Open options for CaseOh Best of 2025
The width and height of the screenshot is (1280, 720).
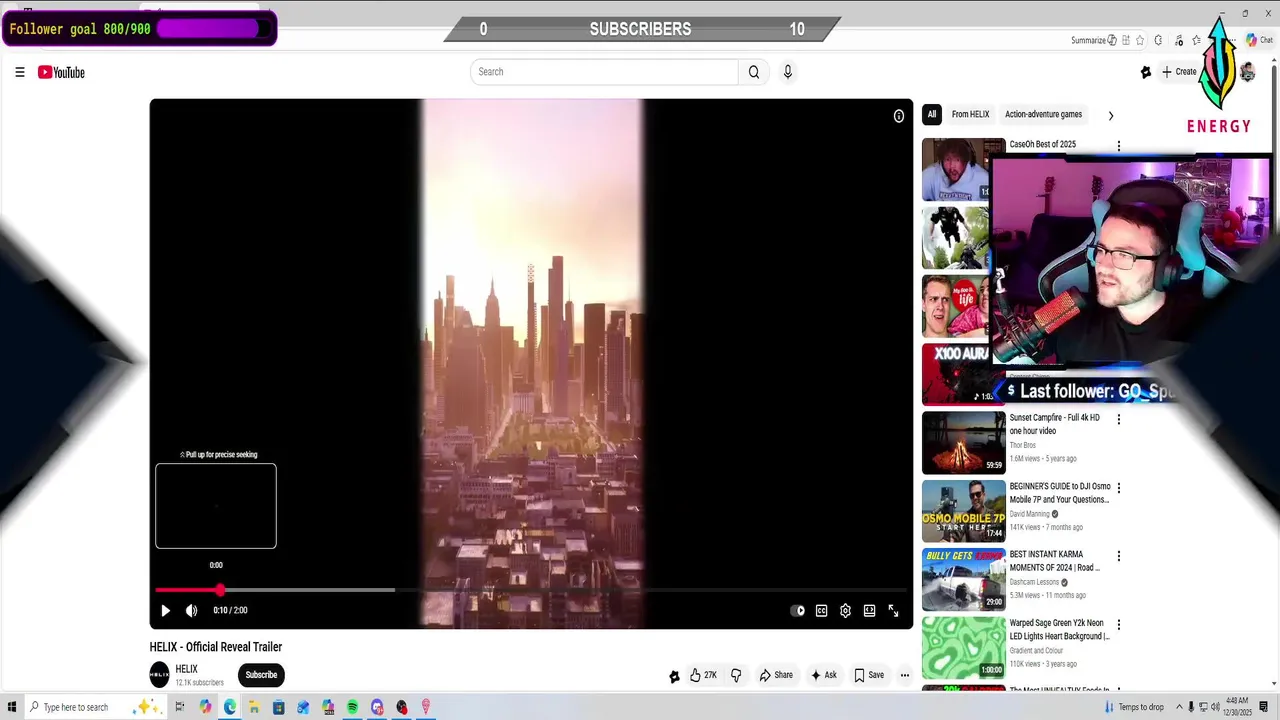coord(1119,146)
